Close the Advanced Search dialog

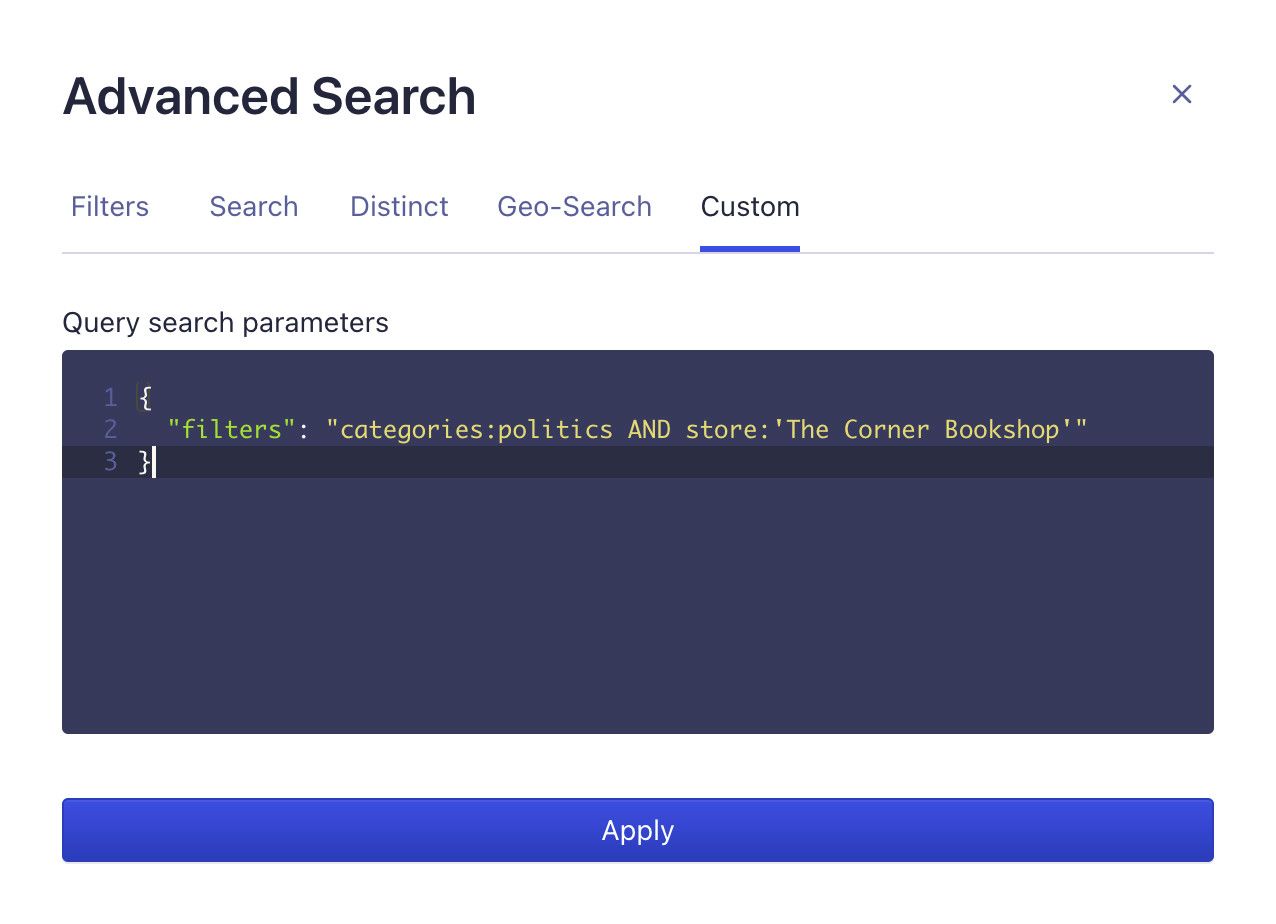pos(1182,94)
